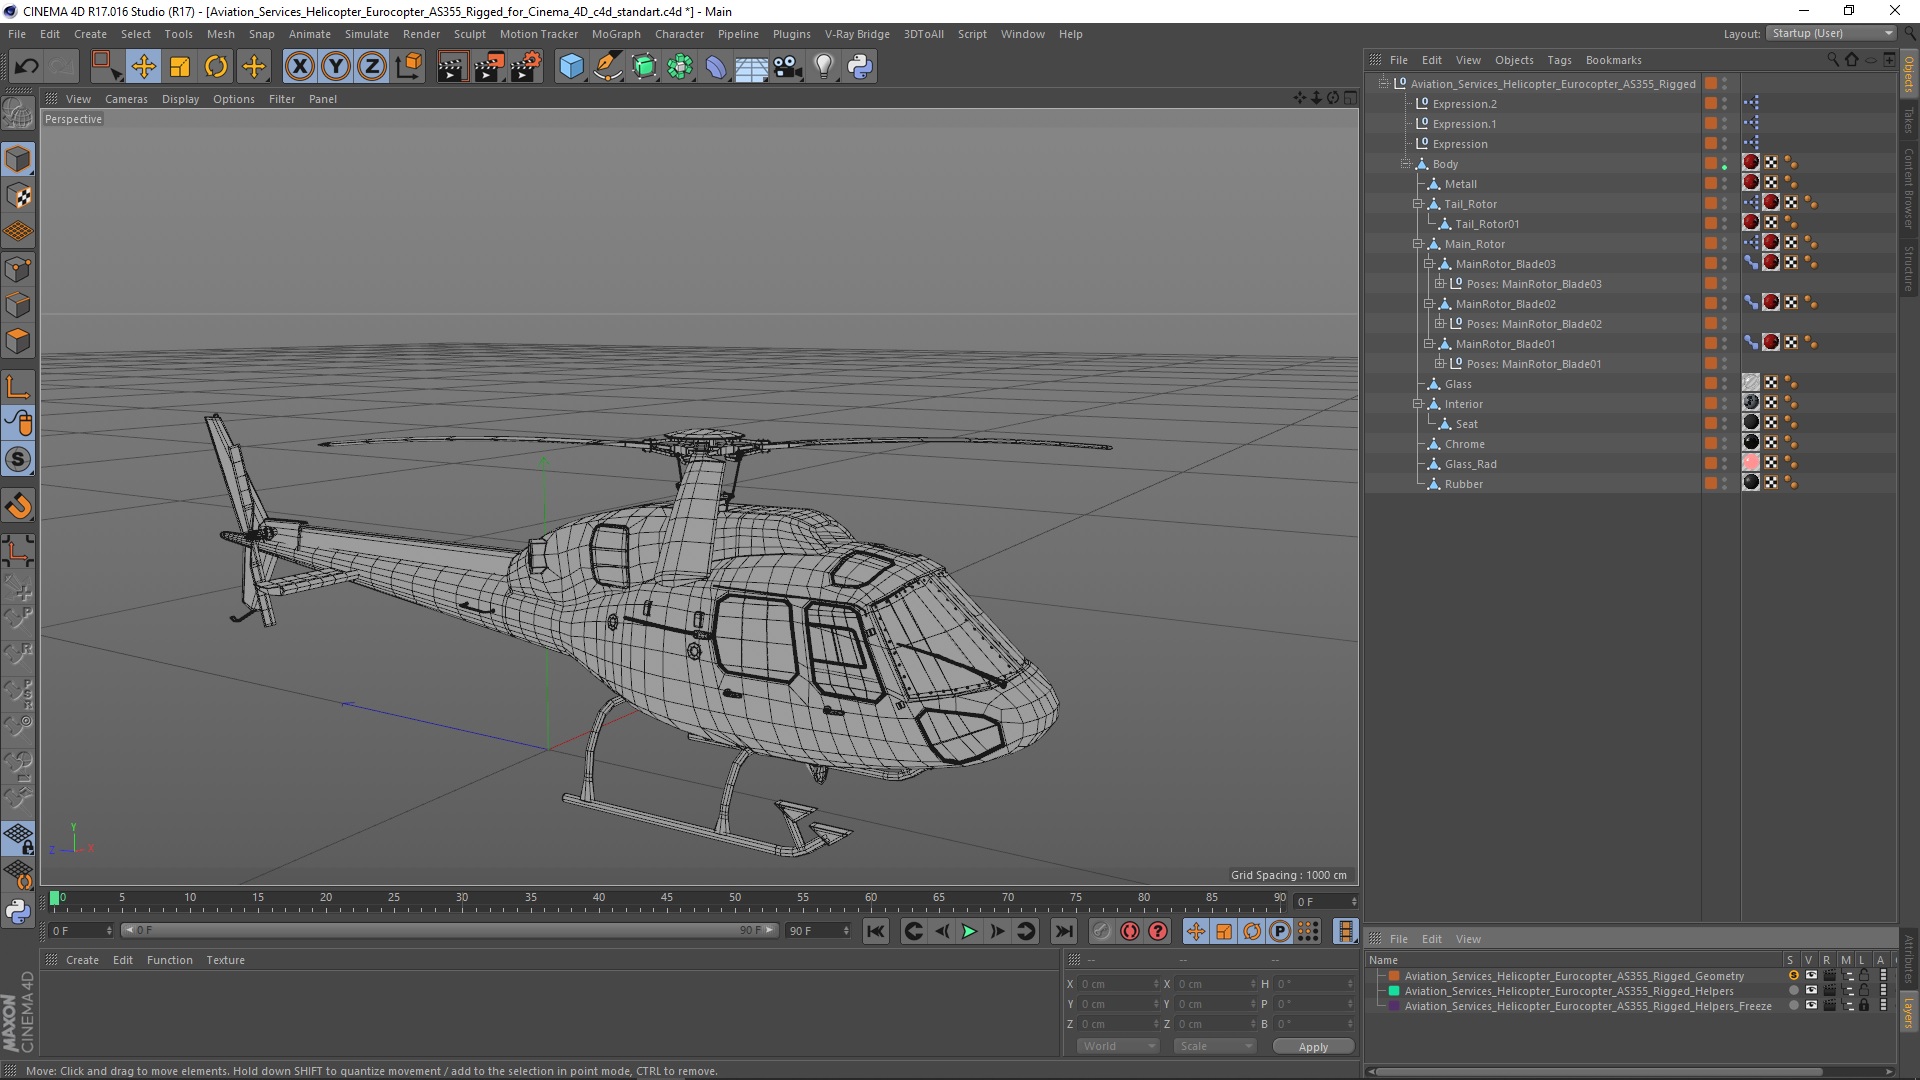1920x1080 pixels.
Task: Collapse the Body object tree
Action: pyautogui.click(x=1406, y=164)
